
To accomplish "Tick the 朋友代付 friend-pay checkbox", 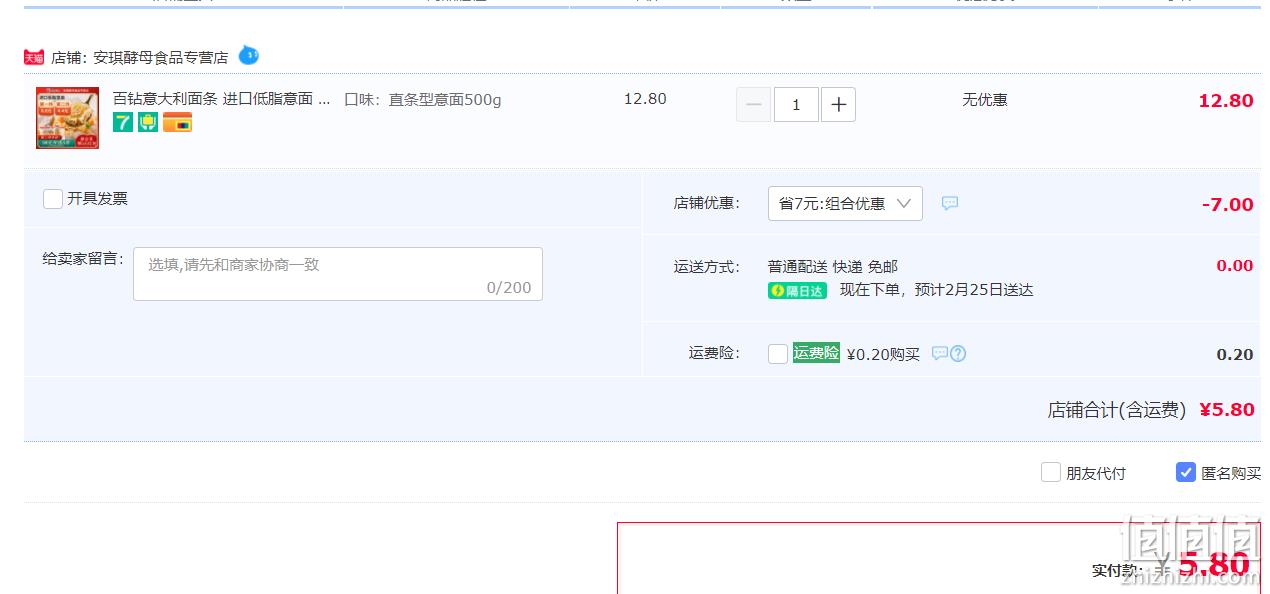I will coord(1050,472).
